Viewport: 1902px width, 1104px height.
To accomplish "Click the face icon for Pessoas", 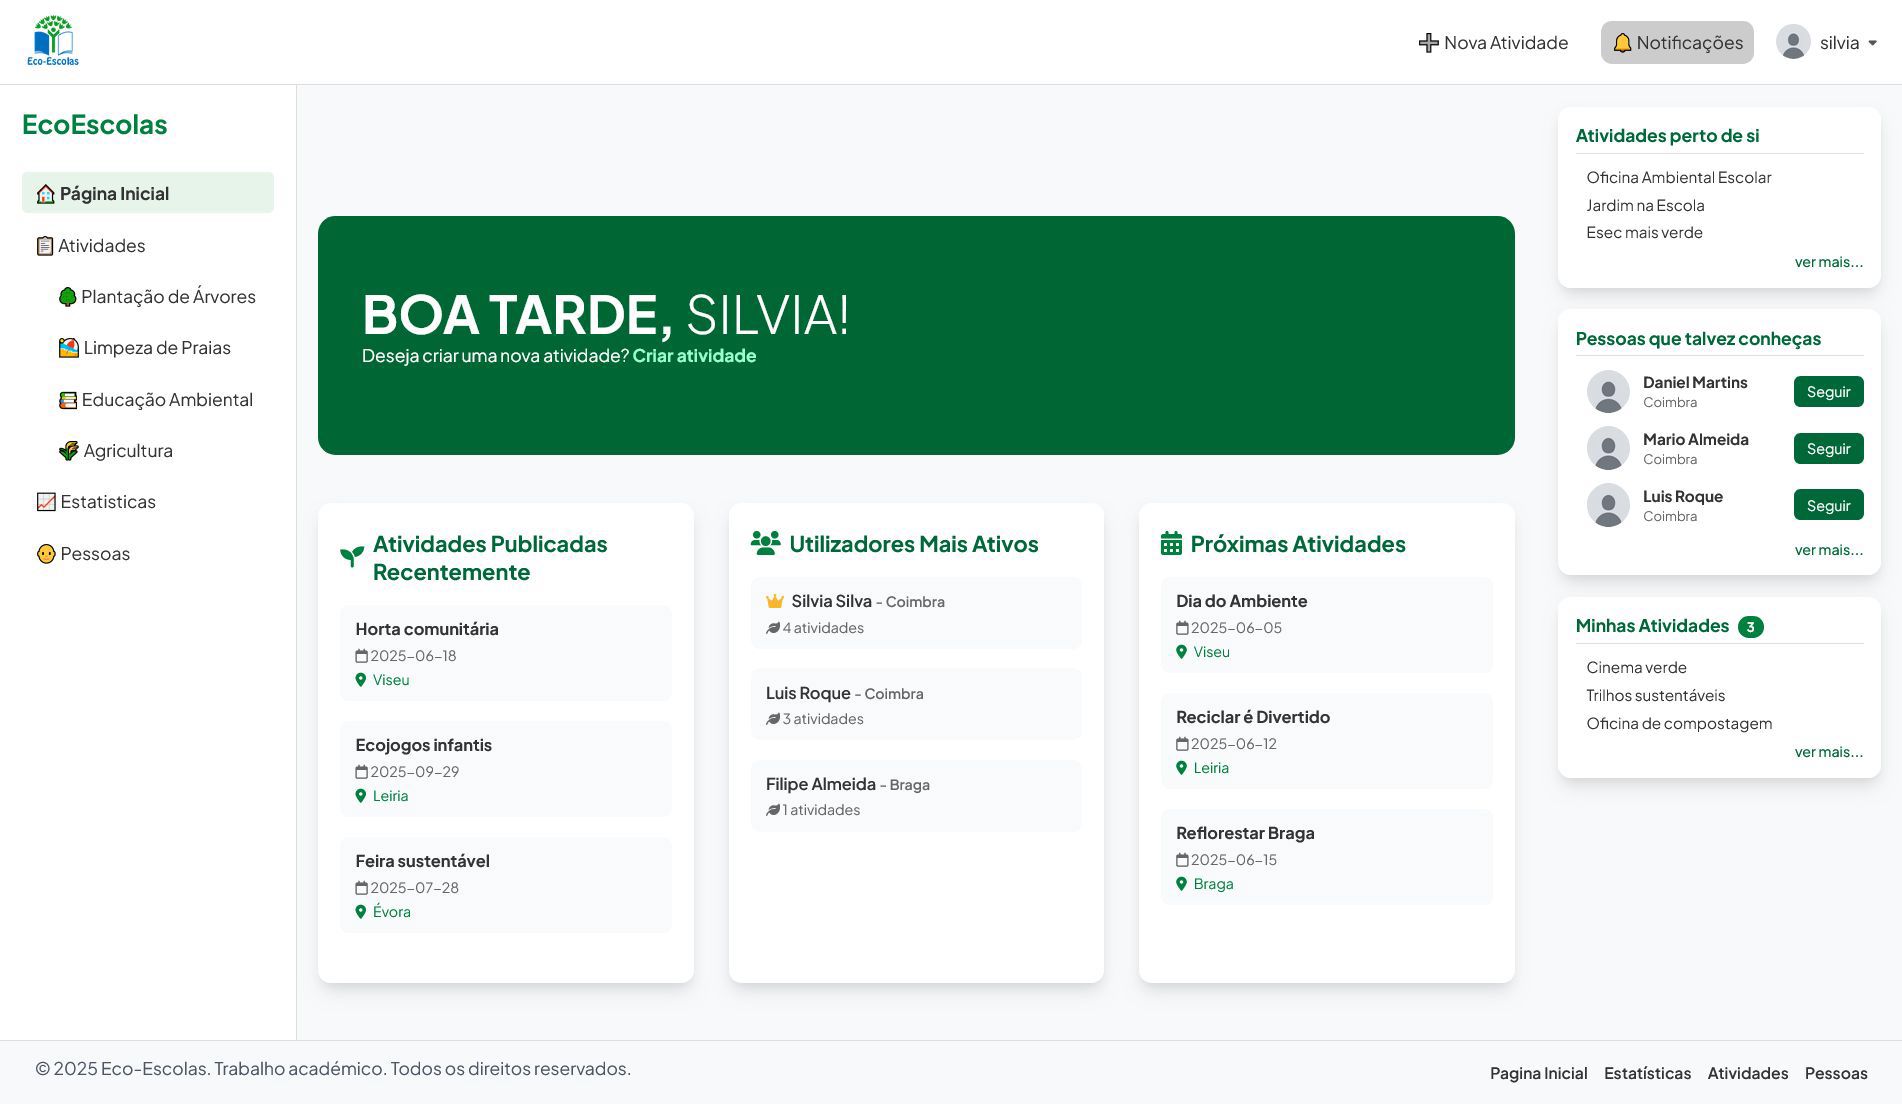I will tap(46, 554).
